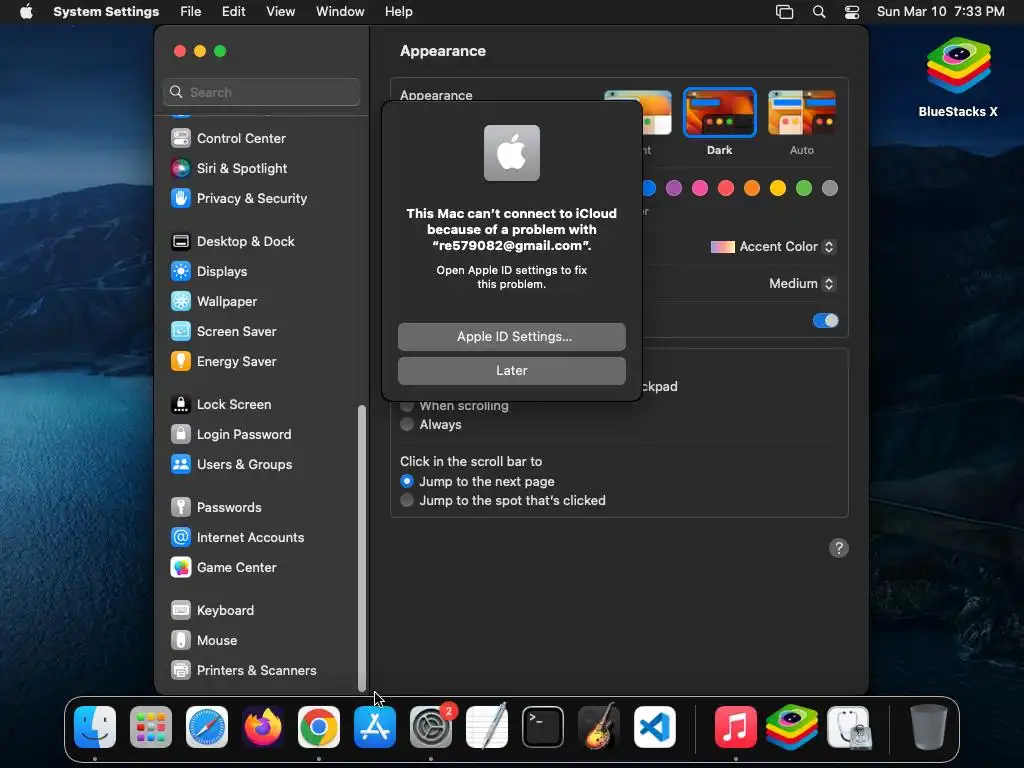
Task: Open BlueStacks X desktop shortcut
Action: (958, 77)
